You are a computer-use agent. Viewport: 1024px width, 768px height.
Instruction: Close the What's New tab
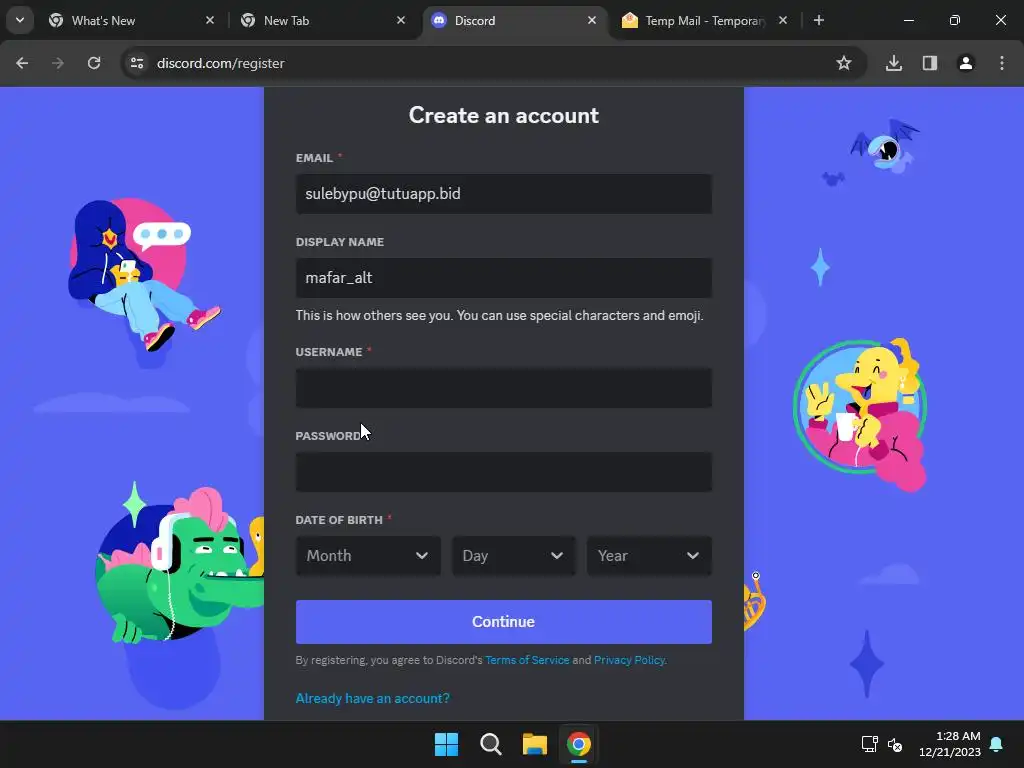pos(210,20)
